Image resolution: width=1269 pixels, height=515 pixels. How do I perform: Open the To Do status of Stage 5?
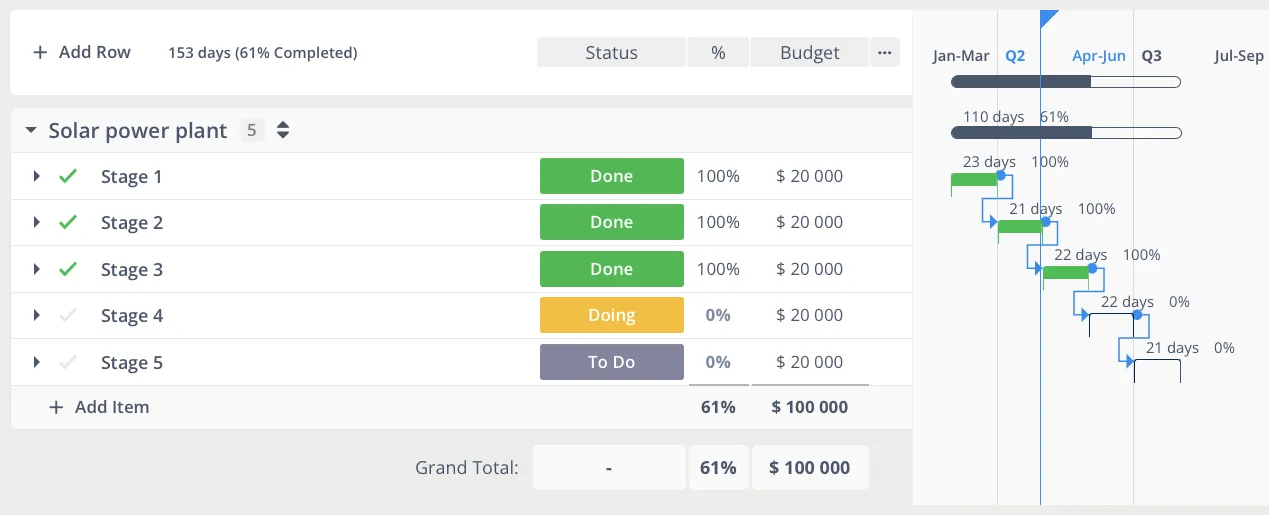click(612, 362)
